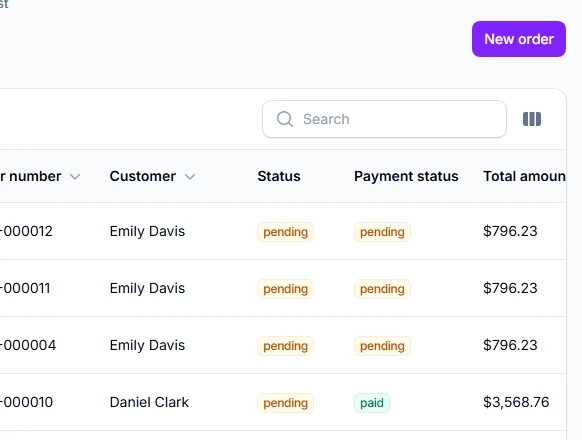Open order ending in 000012
582x440 pixels.
click(x=26, y=231)
